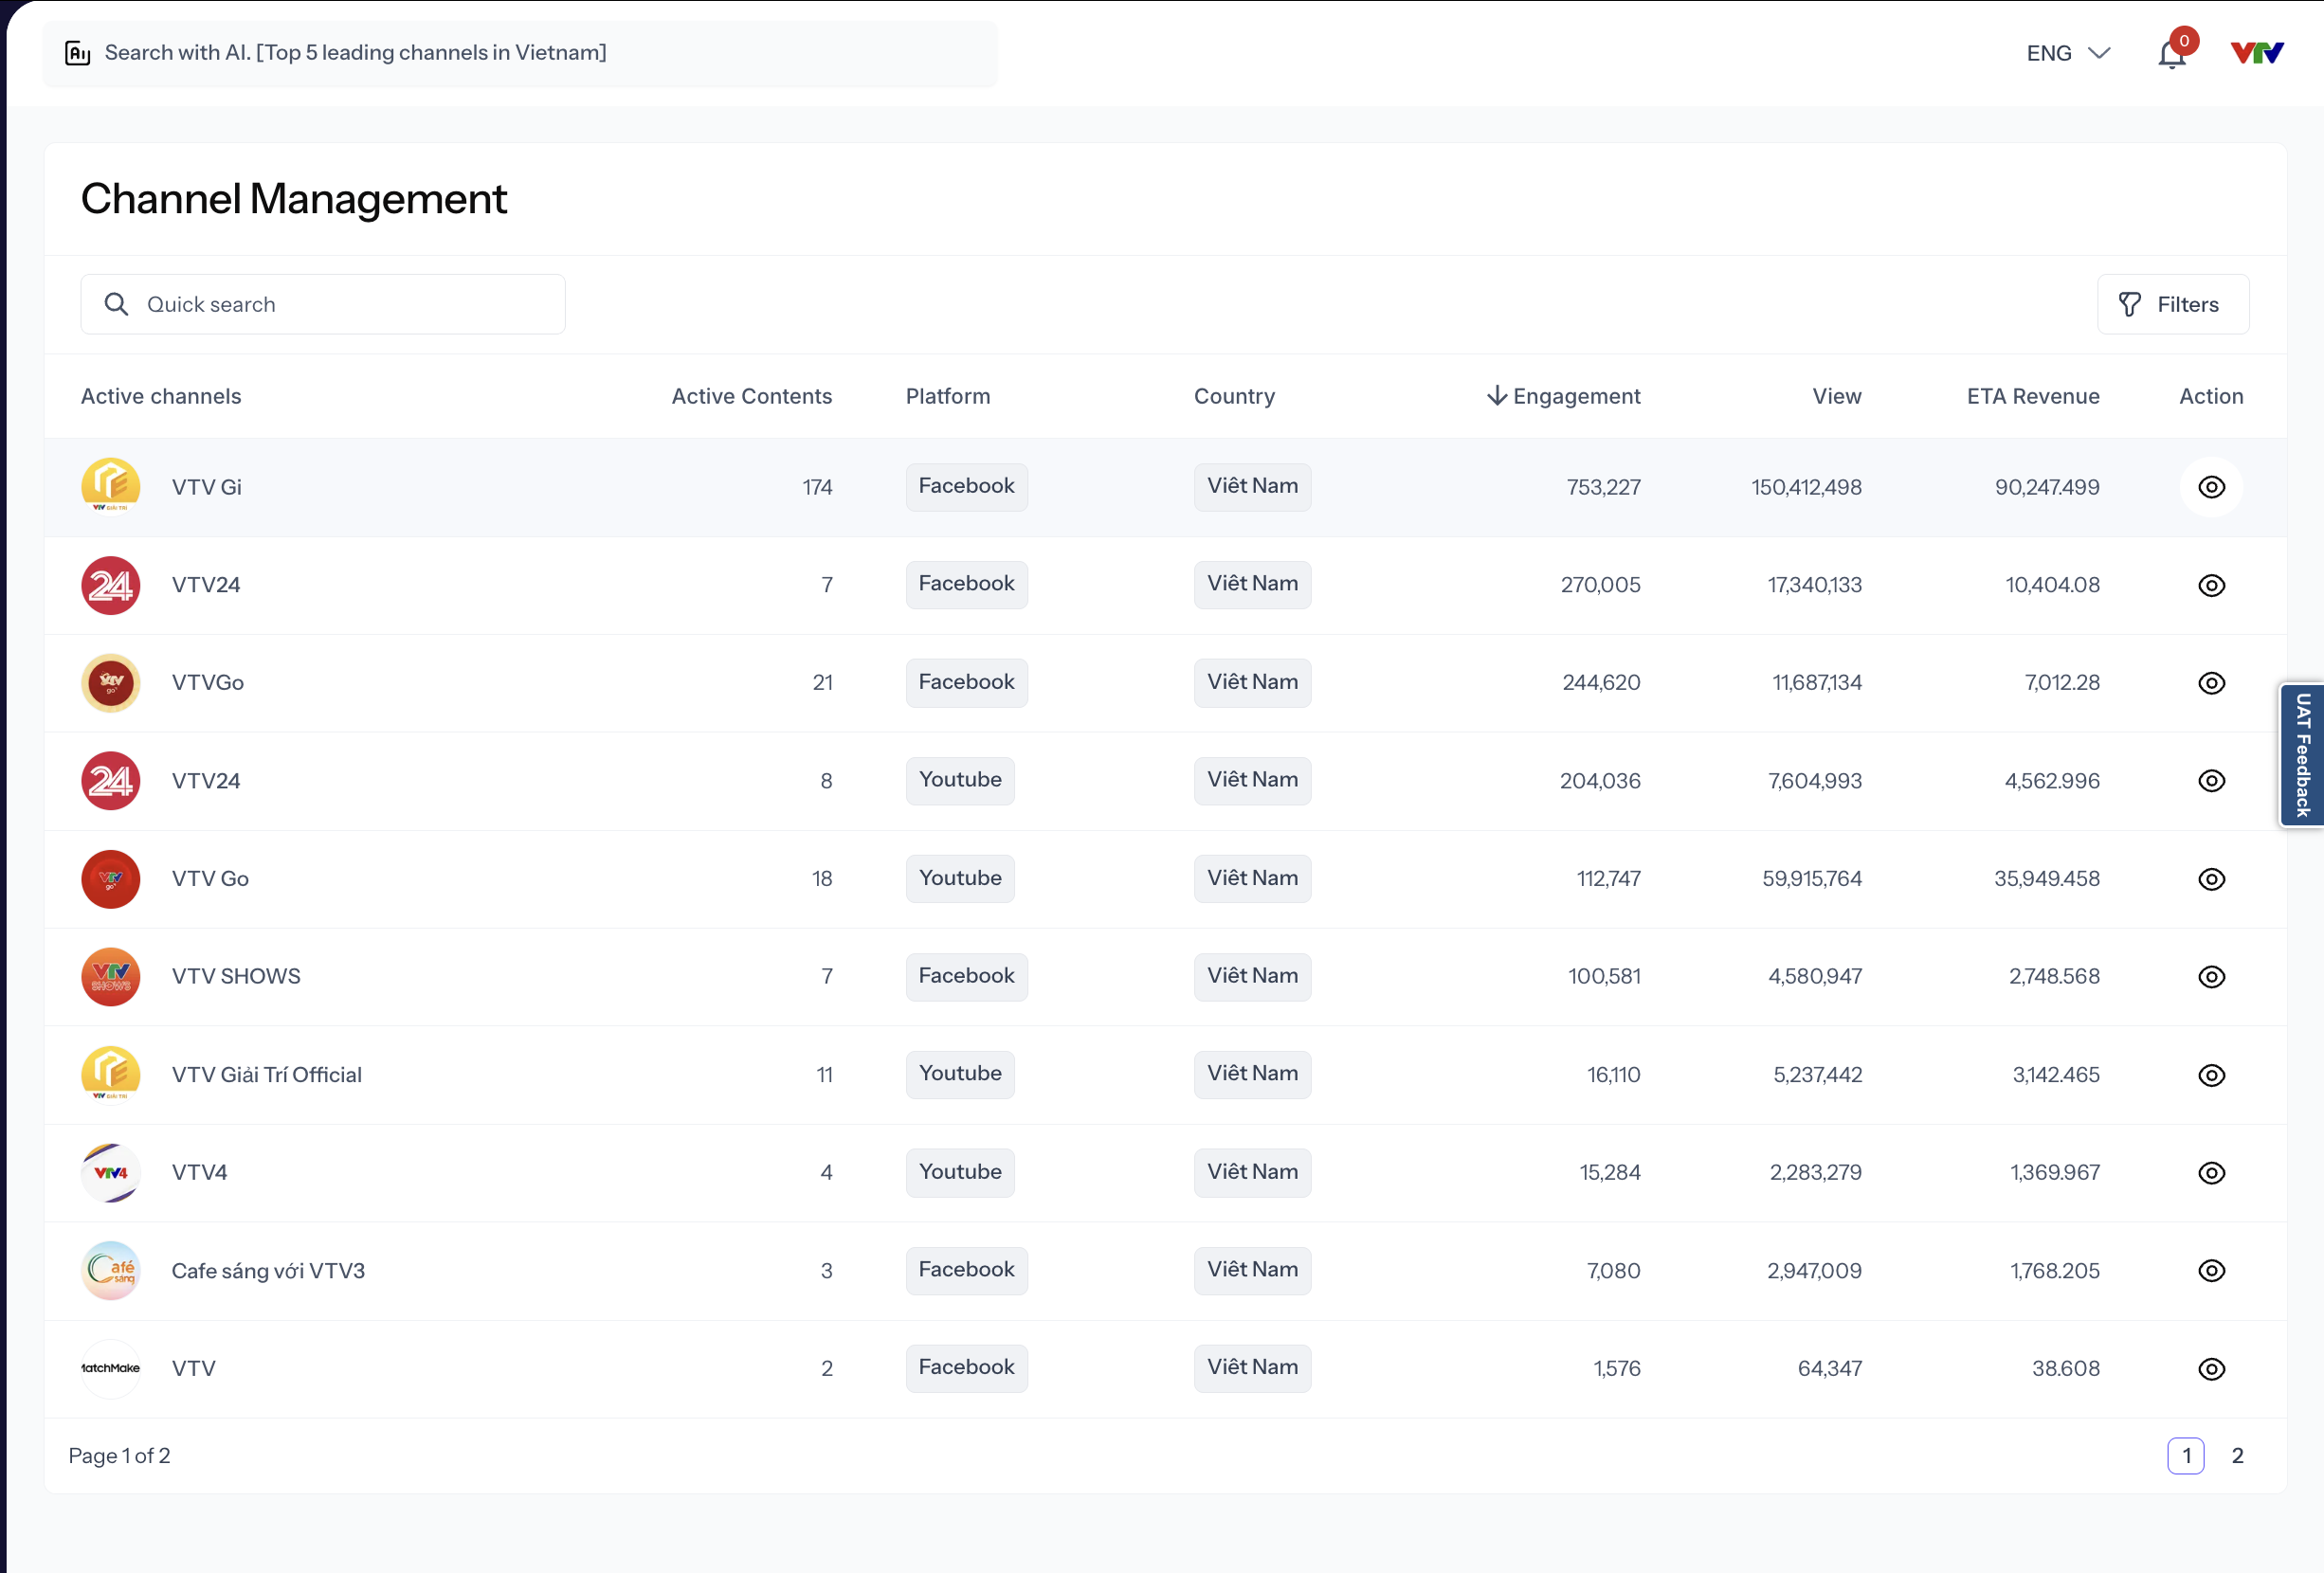This screenshot has width=2324, height=1573.
Task: Click channel name Cafe sáng với VTV3
Action: click(268, 1270)
